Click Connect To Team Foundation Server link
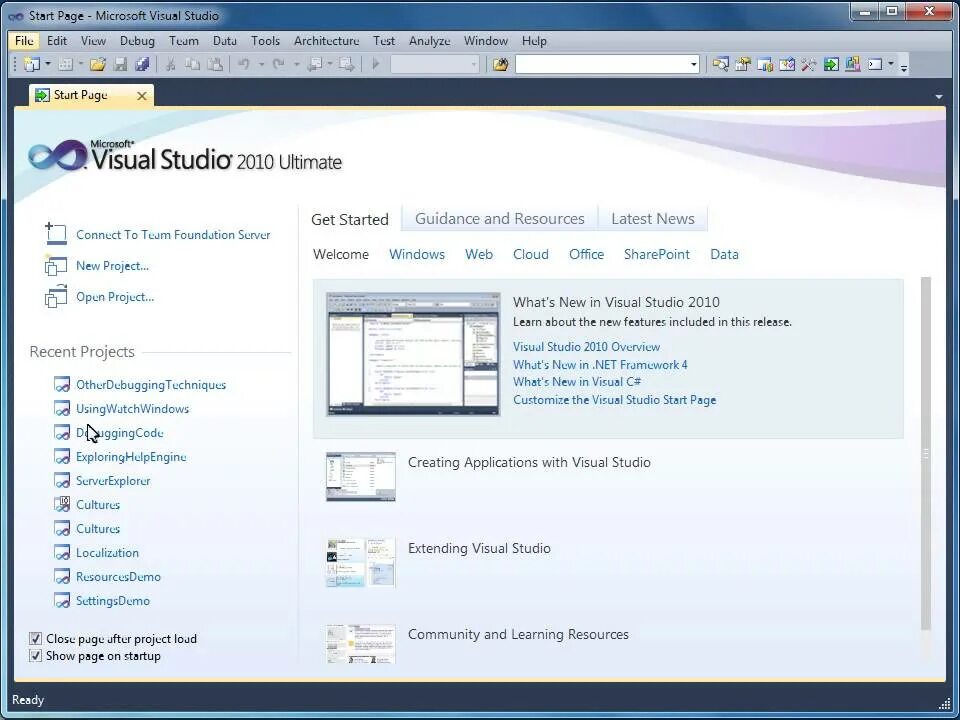This screenshot has width=960, height=720. (x=173, y=235)
